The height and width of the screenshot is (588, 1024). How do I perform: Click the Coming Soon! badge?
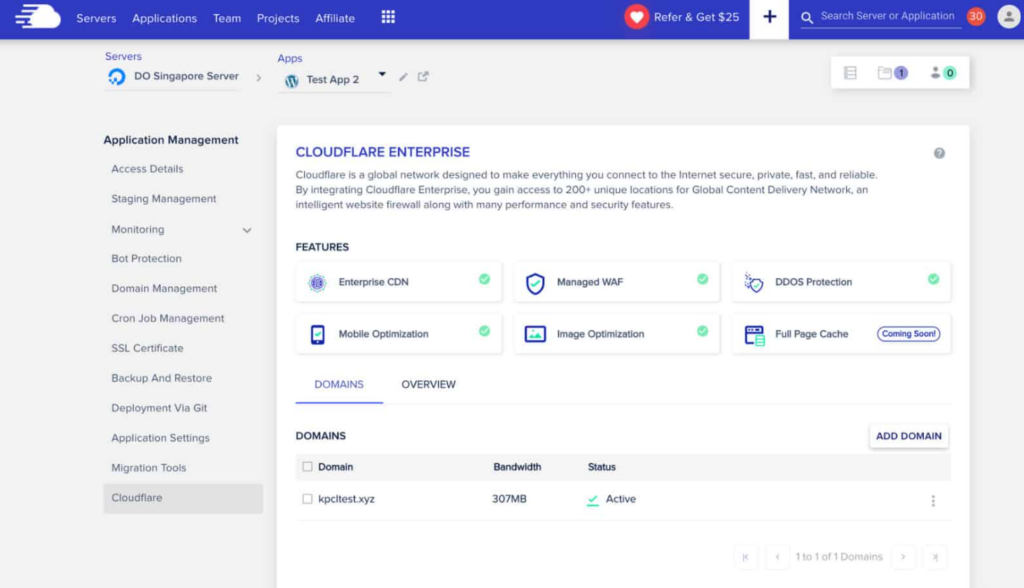click(908, 333)
